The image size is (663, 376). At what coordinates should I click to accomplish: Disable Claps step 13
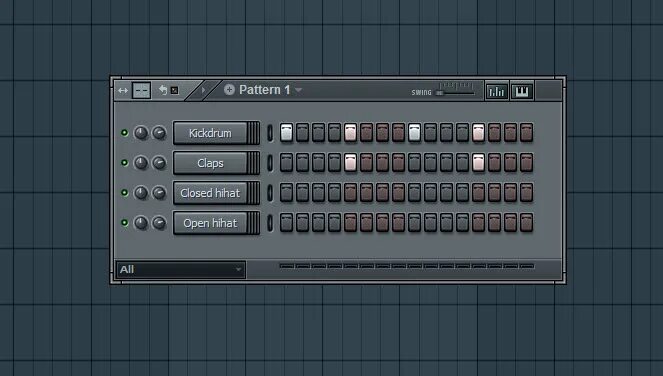tap(478, 162)
